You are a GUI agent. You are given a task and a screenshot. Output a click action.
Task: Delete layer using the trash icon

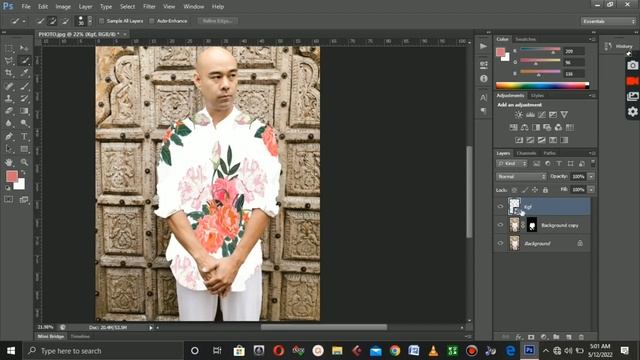click(x=581, y=337)
